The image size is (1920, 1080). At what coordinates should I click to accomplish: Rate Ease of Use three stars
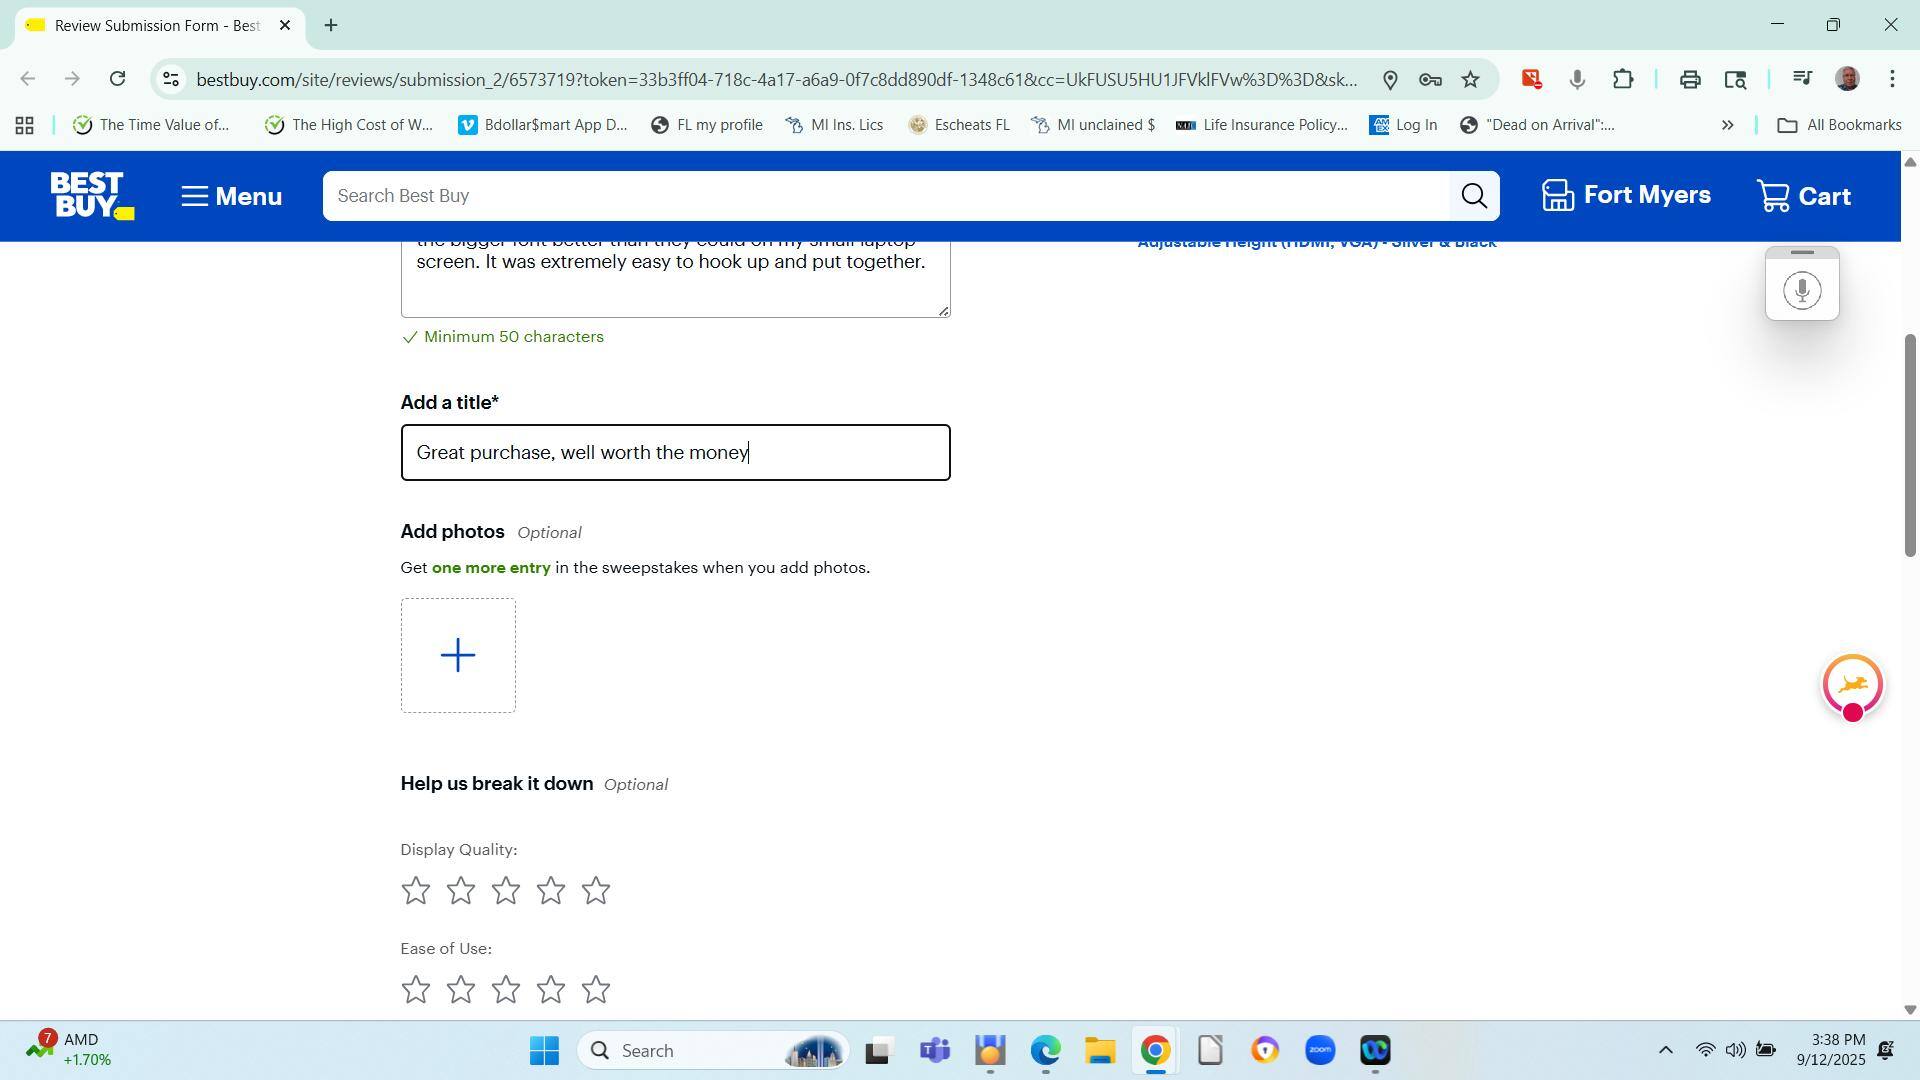(x=506, y=990)
